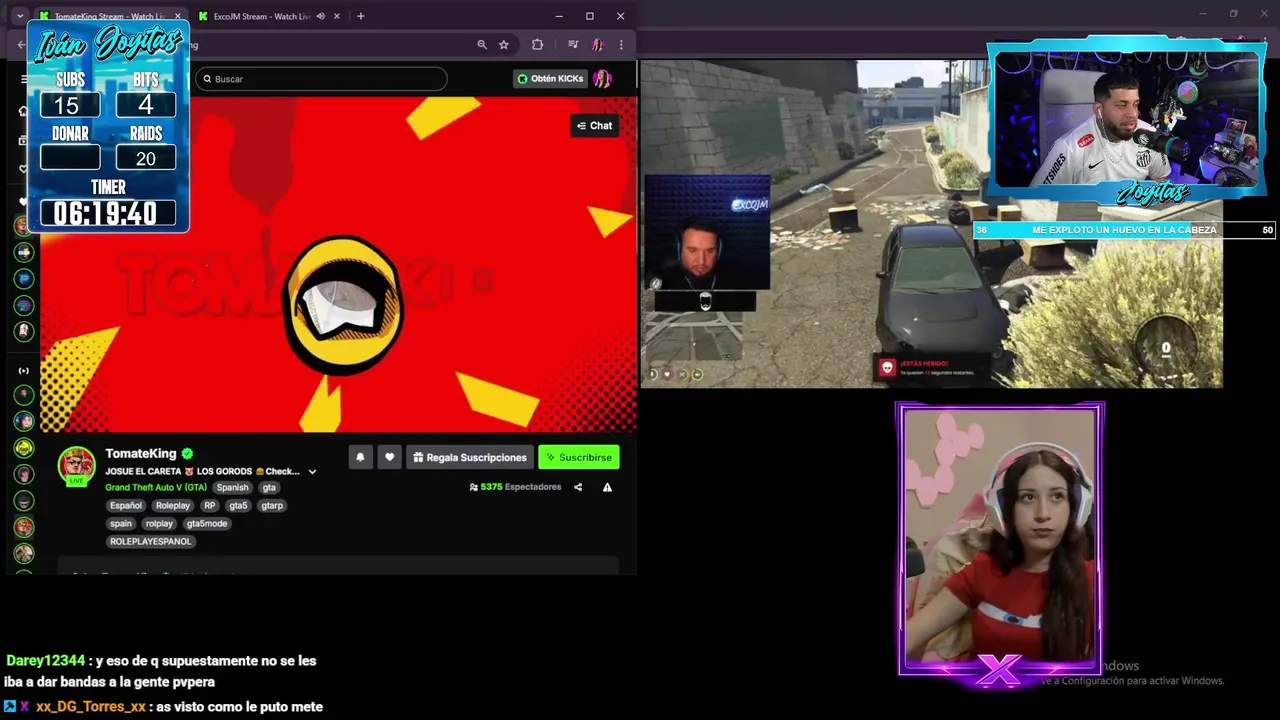Click the Obtén KICKs button
The height and width of the screenshot is (720, 1280).
pos(550,79)
